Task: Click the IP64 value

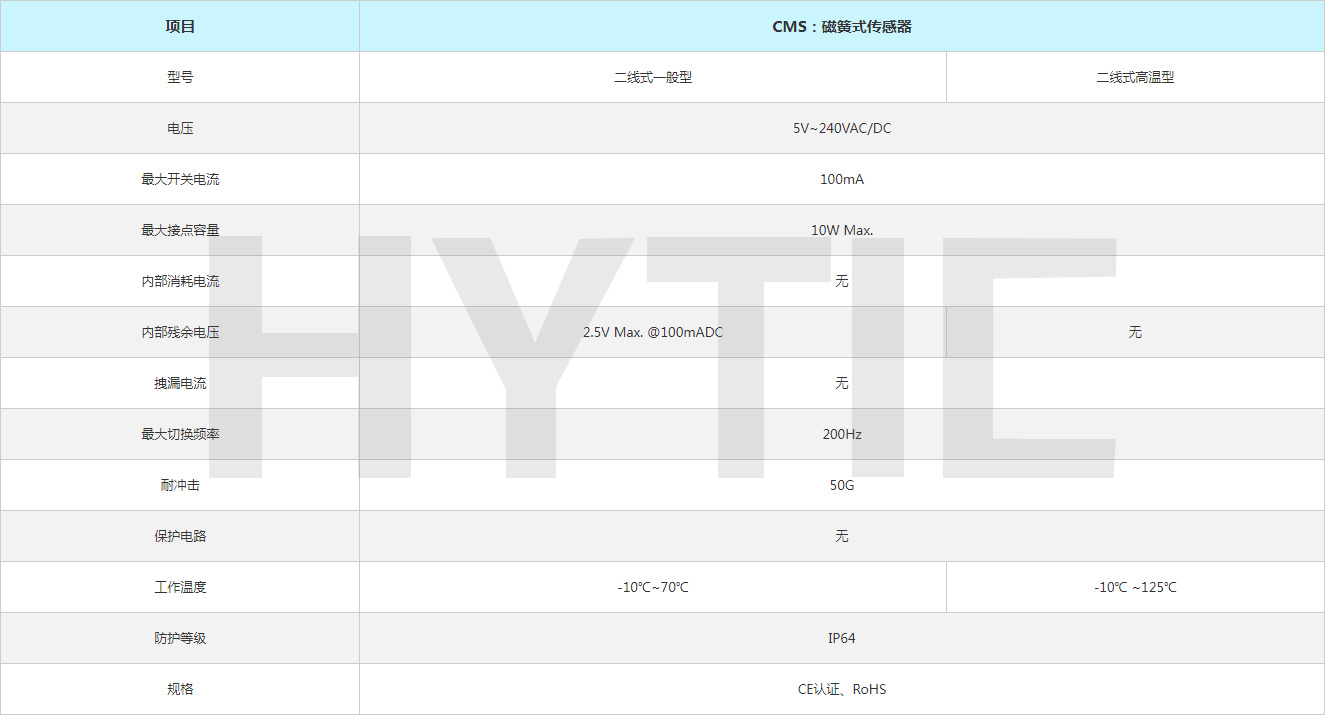Action: (x=842, y=638)
